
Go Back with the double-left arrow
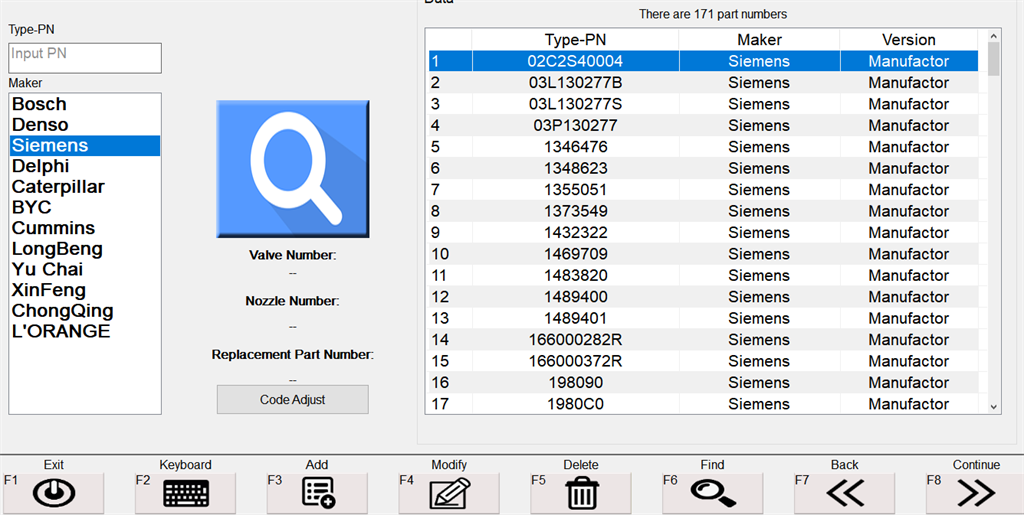click(x=845, y=493)
